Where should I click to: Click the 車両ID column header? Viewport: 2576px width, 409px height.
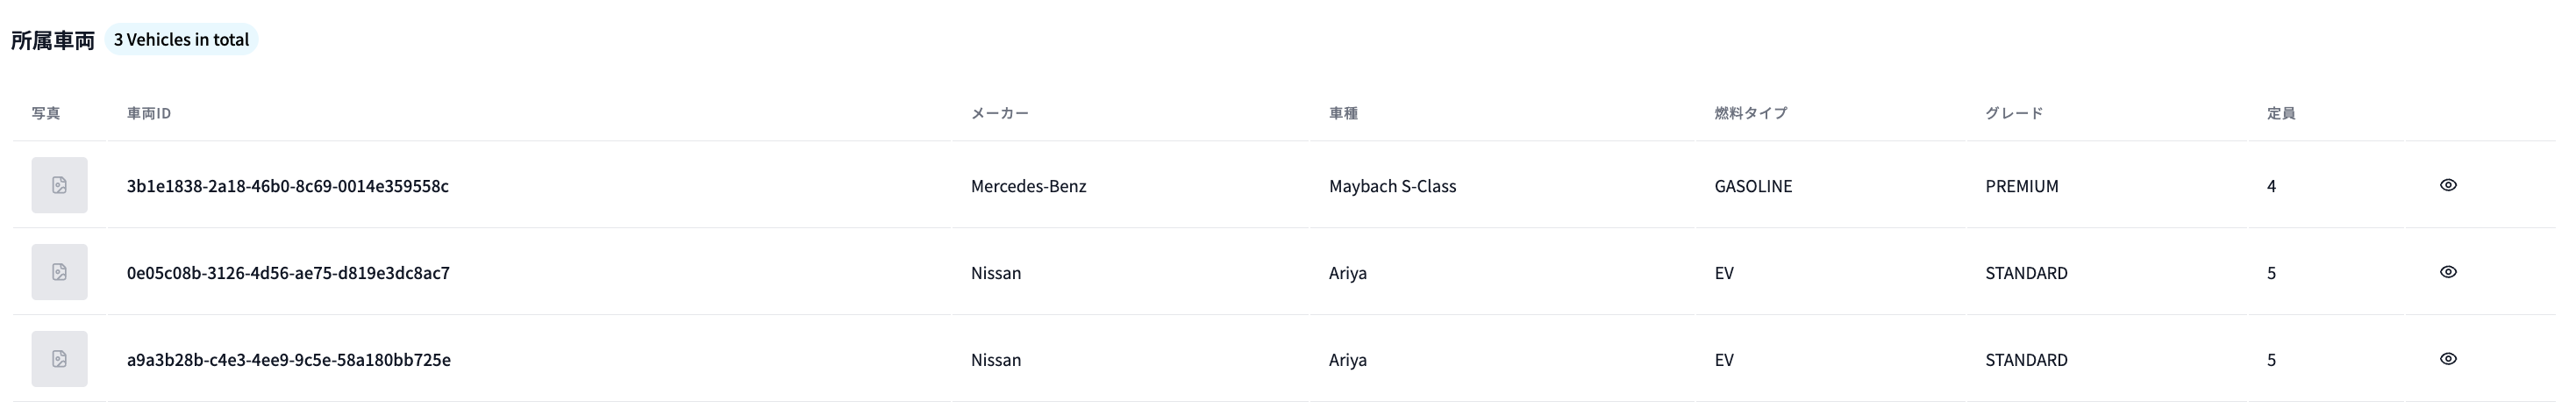point(149,113)
